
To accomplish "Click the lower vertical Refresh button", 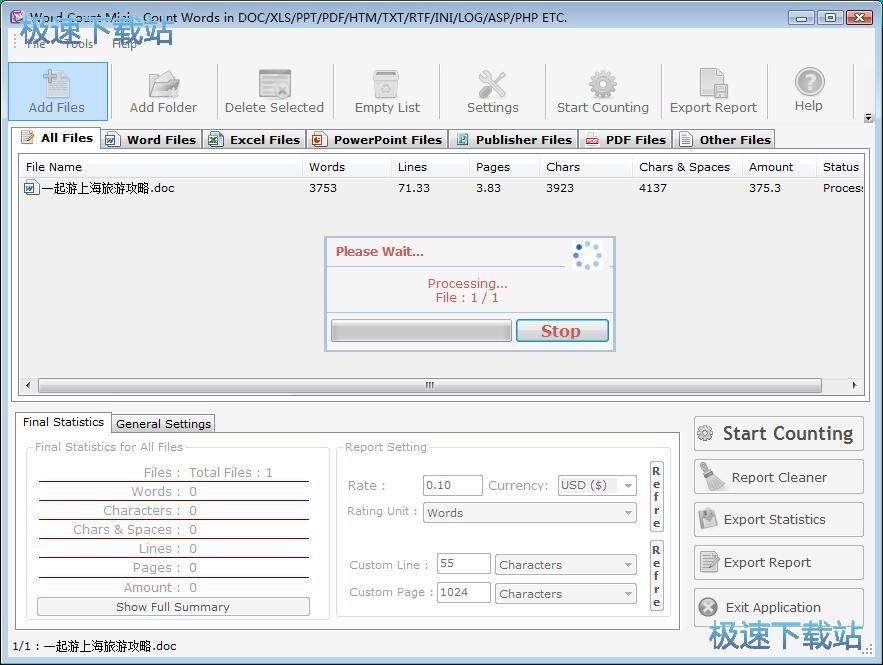I will click(657, 575).
